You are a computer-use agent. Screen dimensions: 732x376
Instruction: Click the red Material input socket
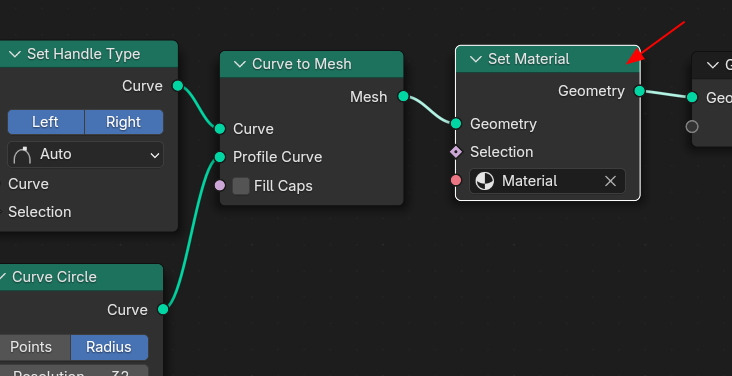click(x=456, y=180)
